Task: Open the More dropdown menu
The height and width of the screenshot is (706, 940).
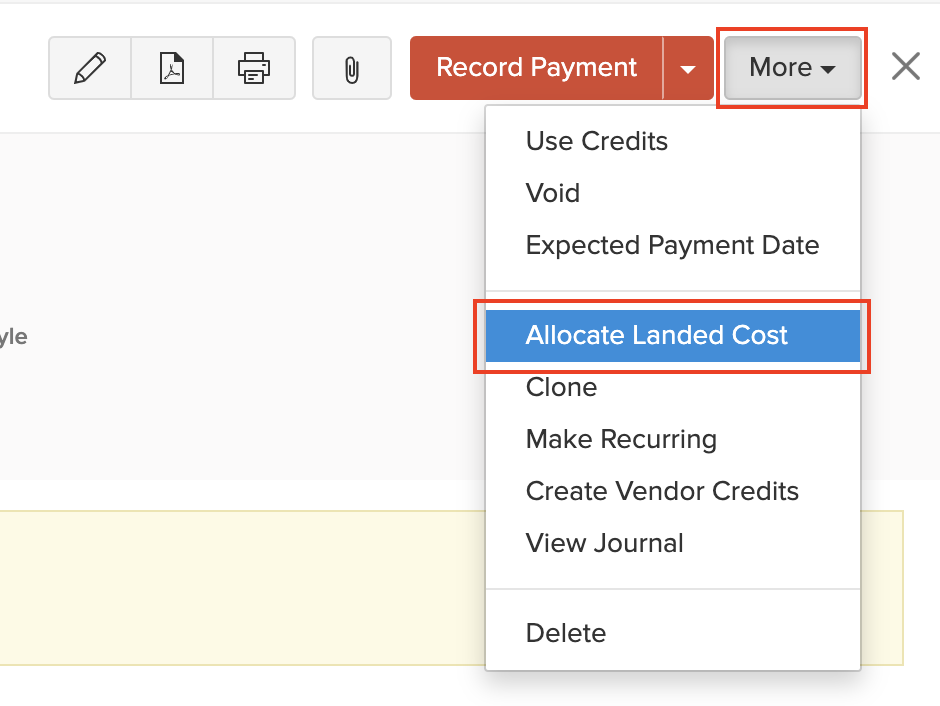Action: click(x=791, y=67)
